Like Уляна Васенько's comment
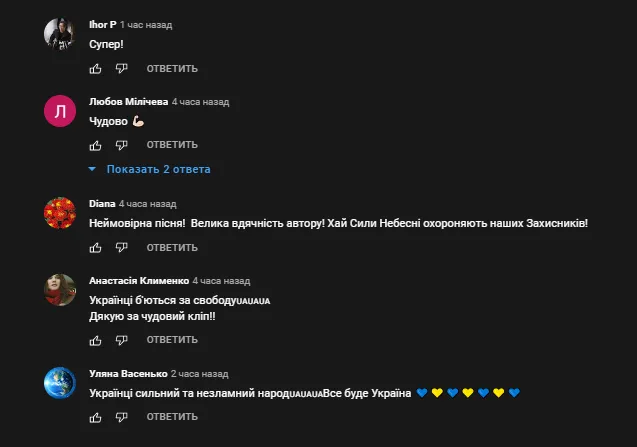Image resolution: width=637 pixels, height=447 pixels. coord(96,417)
